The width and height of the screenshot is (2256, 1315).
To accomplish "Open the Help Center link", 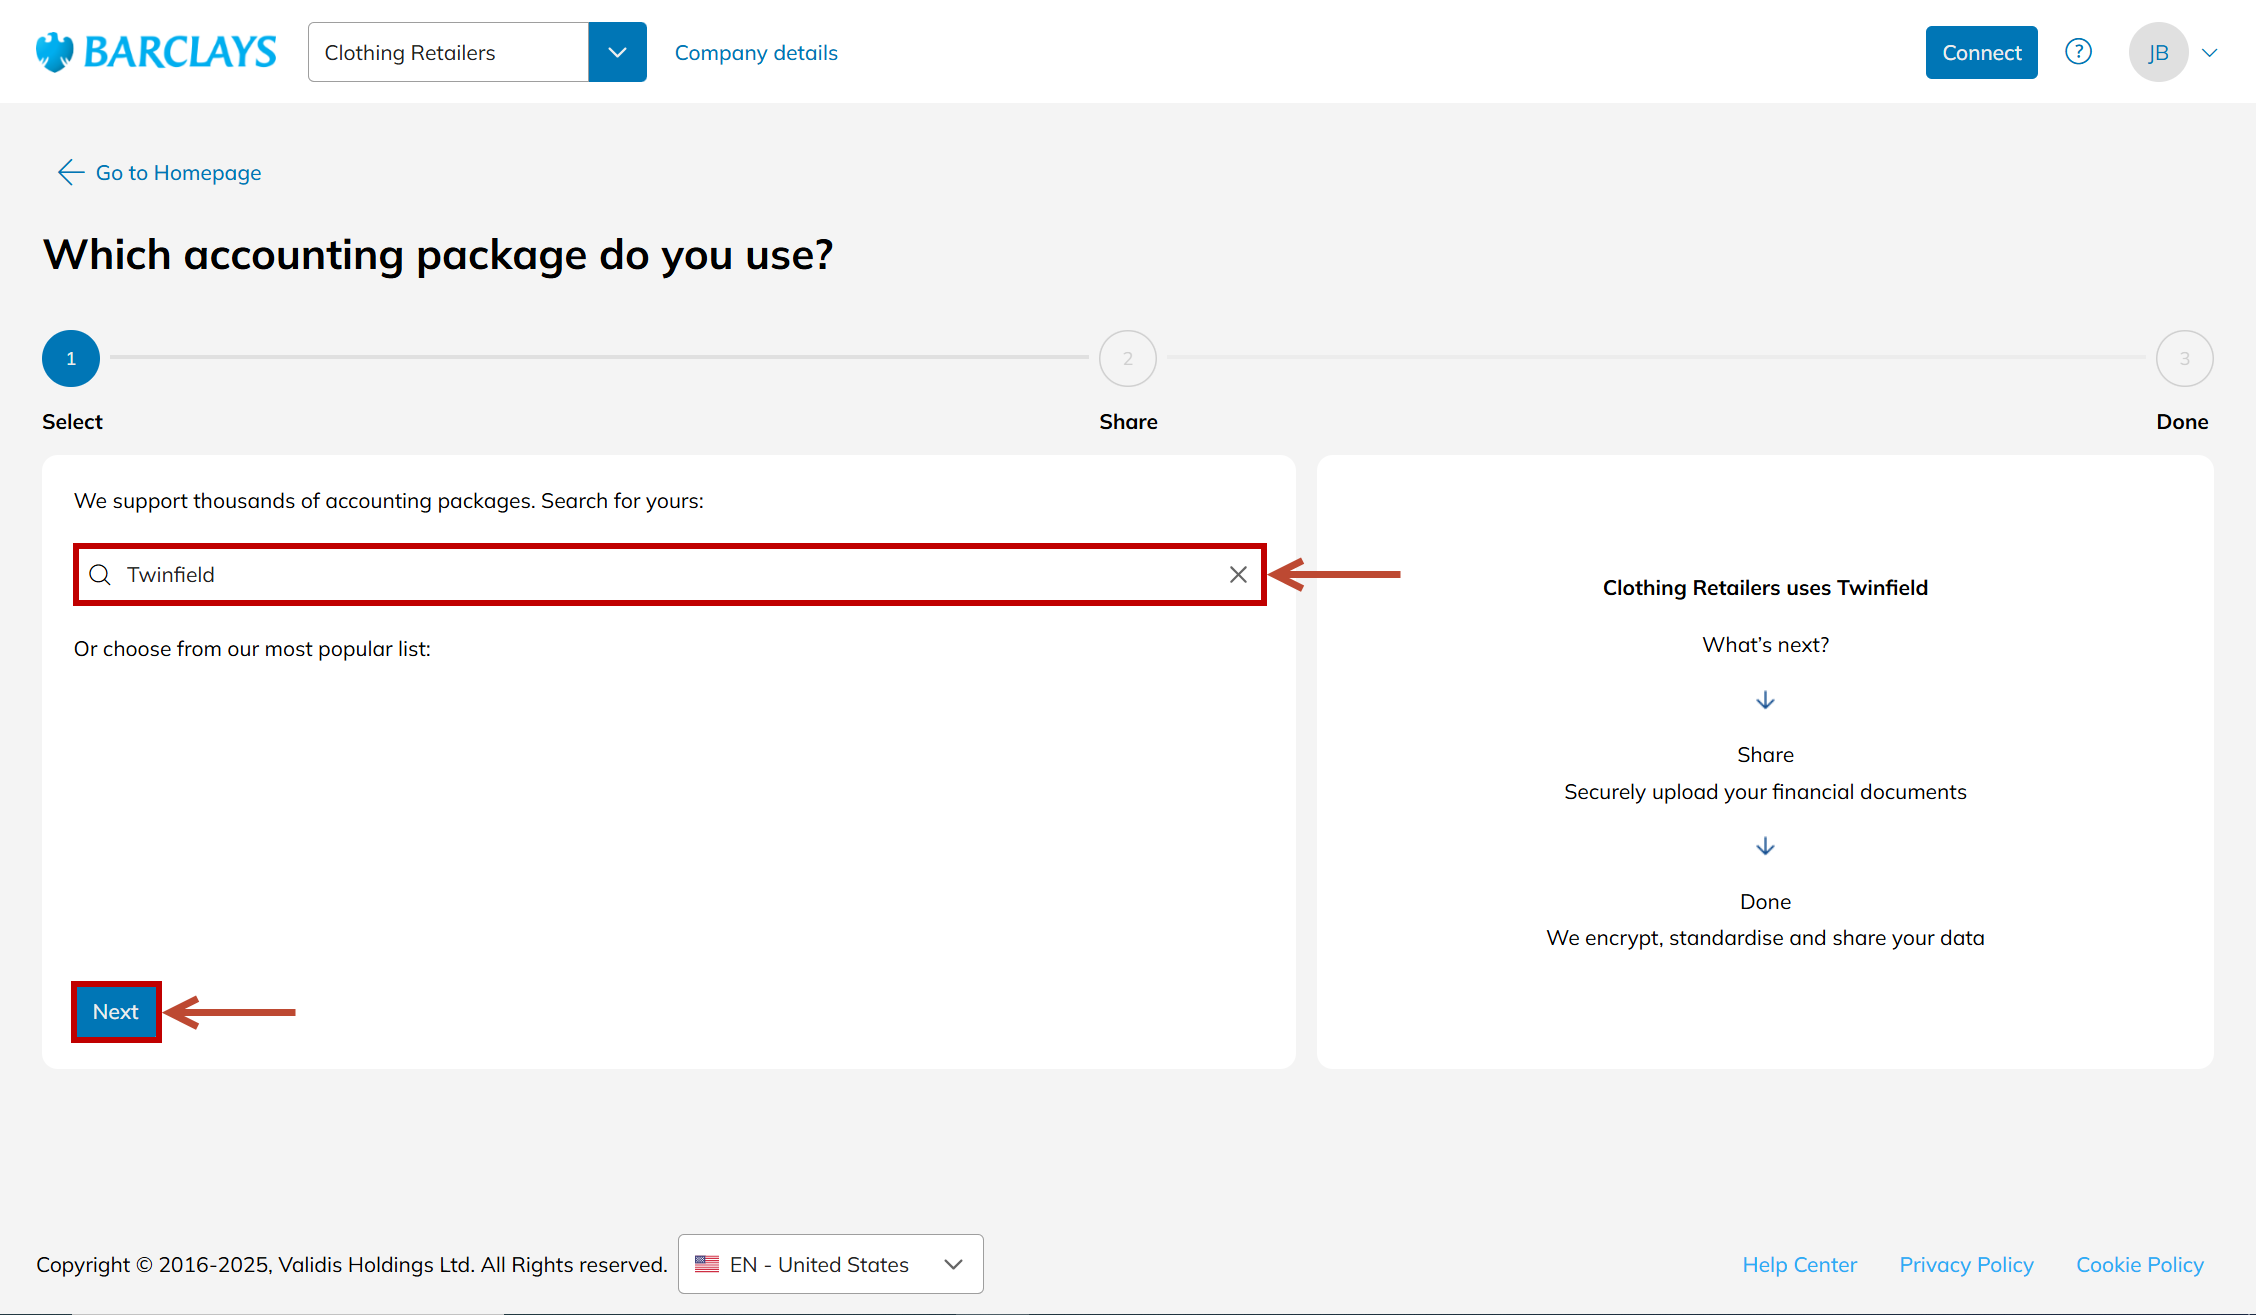I will click(1799, 1265).
